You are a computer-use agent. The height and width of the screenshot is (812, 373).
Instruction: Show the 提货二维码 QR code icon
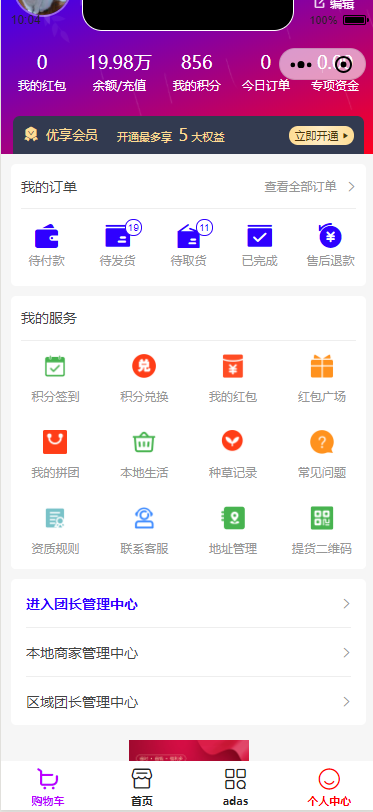click(x=322, y=518)
